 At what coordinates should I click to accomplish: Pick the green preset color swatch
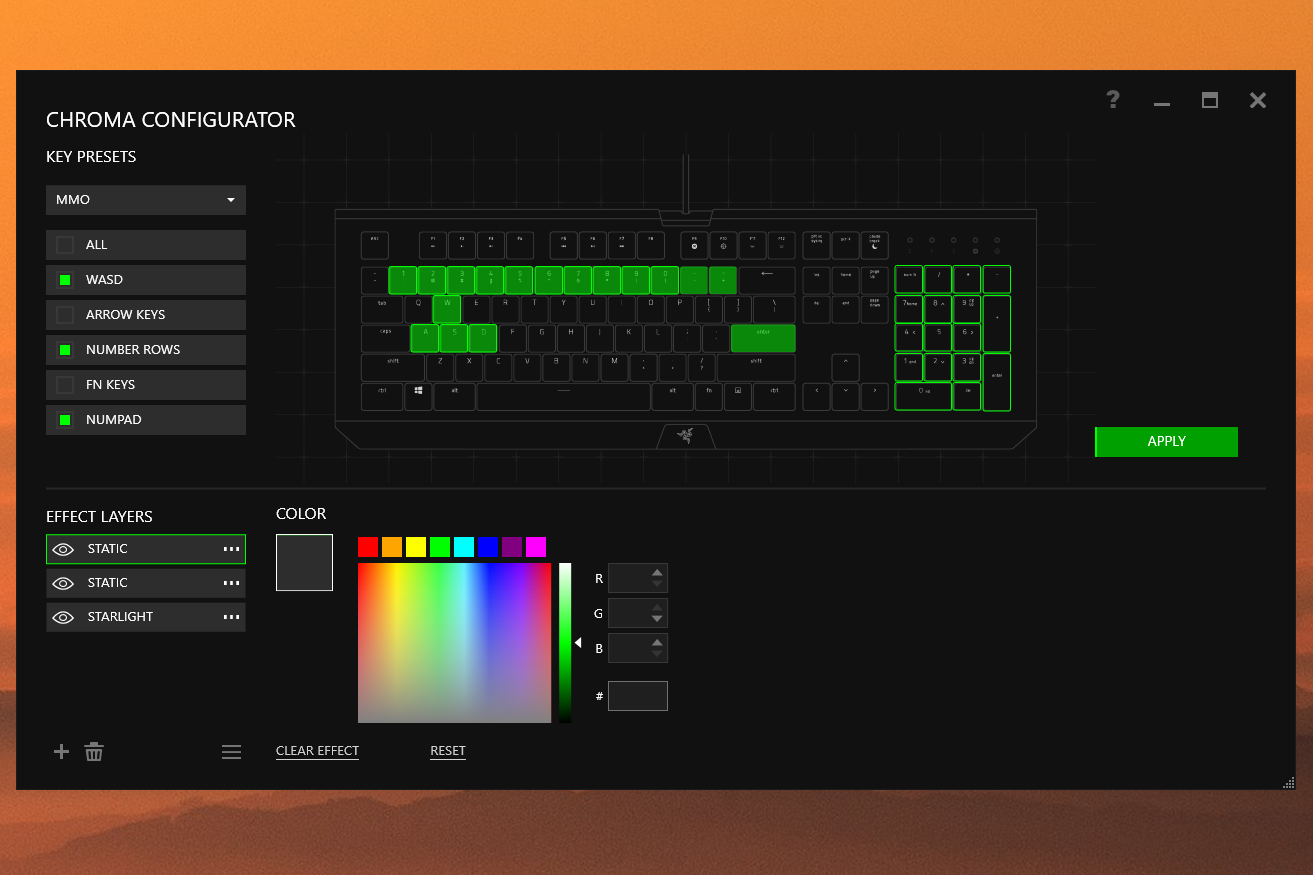pos(440,547)
